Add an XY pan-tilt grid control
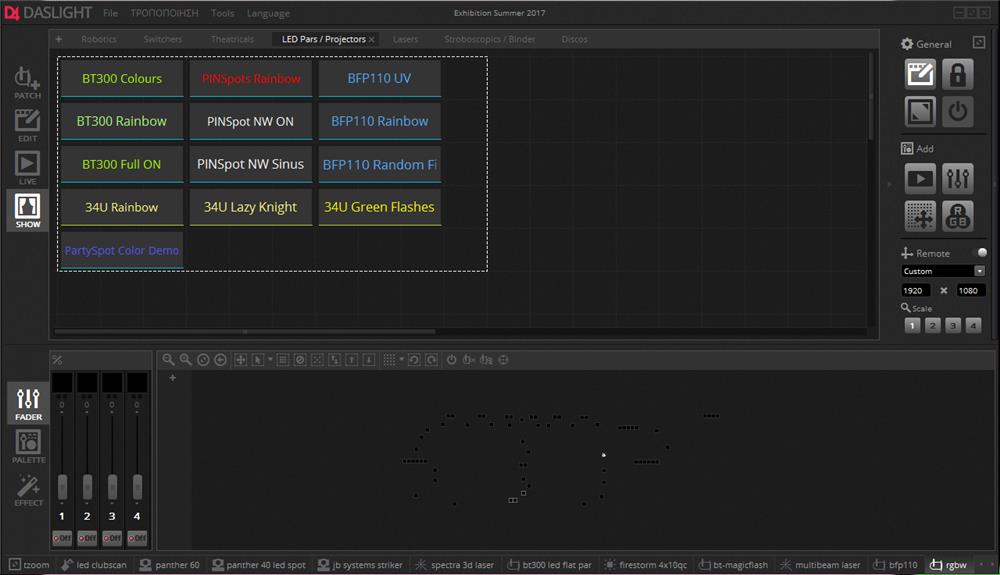This screenshot has width=1000, height=575. coord(920,216)
